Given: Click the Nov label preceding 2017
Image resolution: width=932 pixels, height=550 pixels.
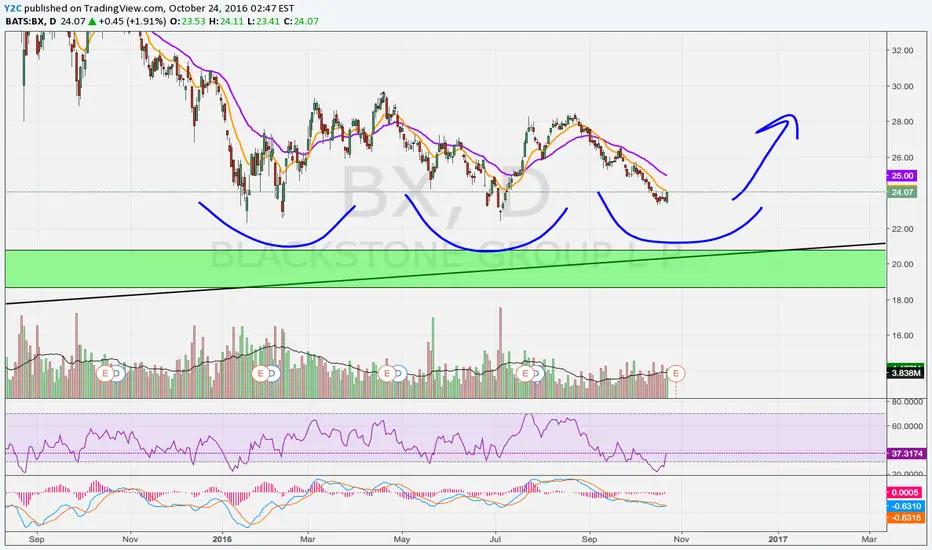Looking at the screenshot, I should 681,539.
